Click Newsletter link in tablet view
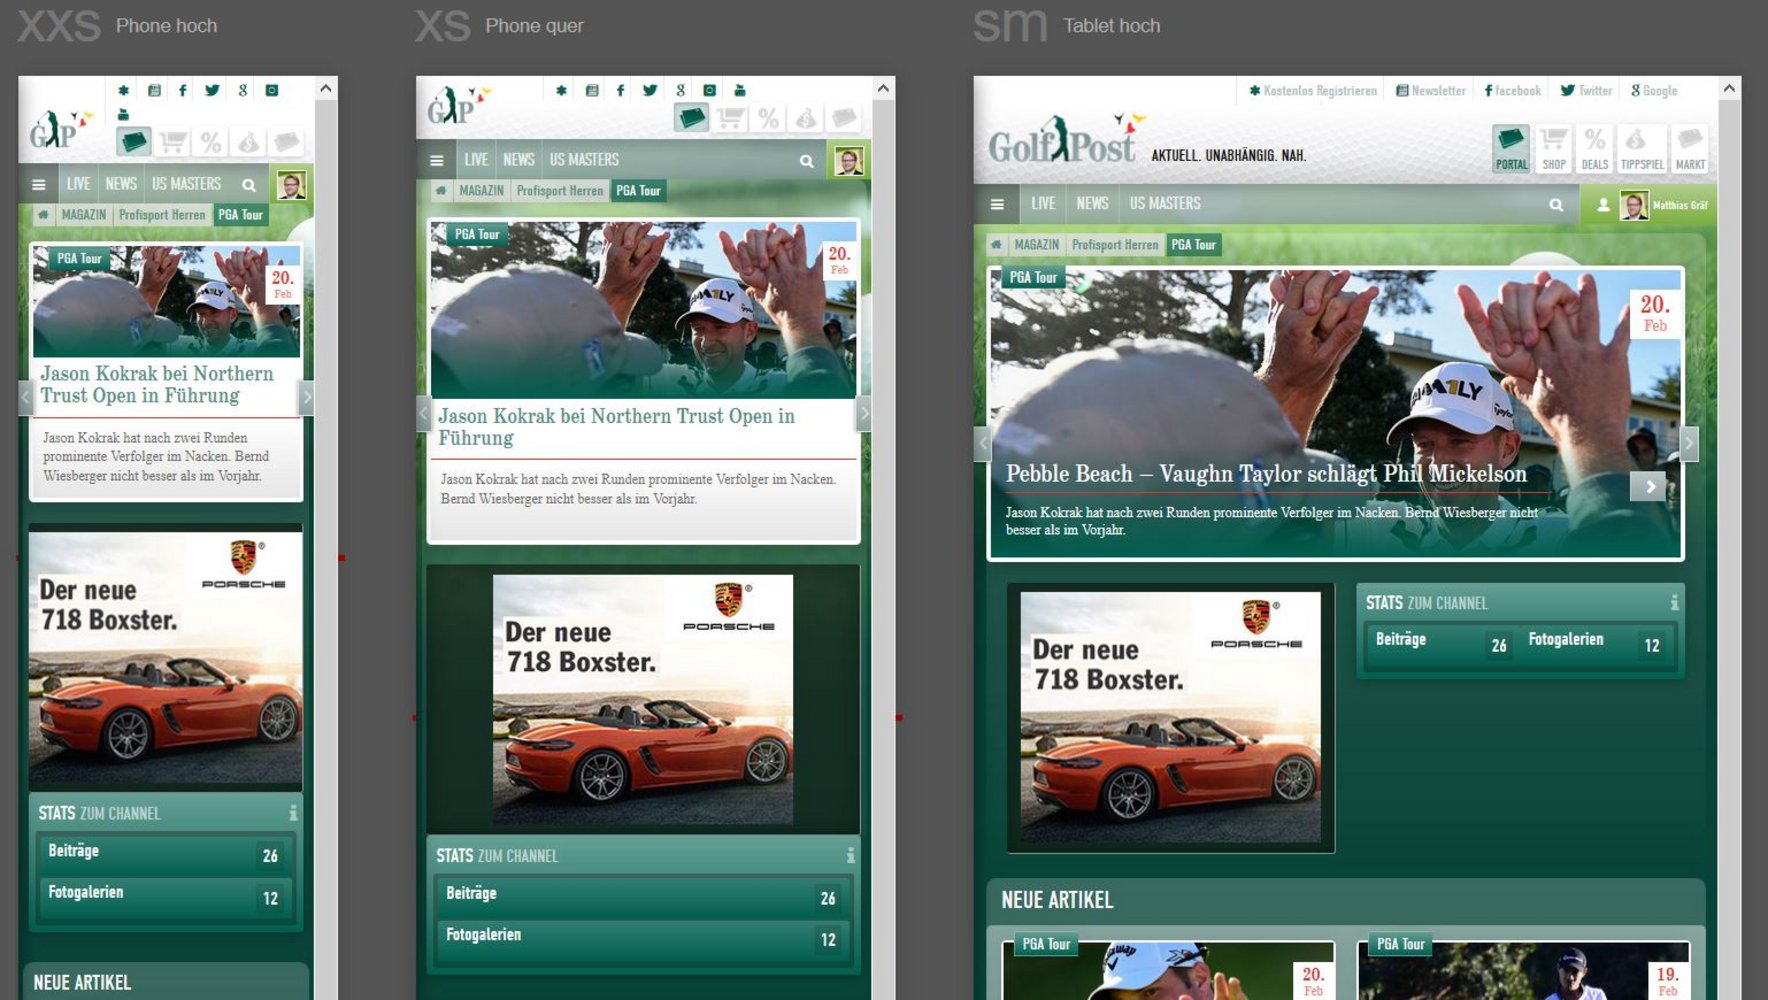Screen dimensions: 1768x1000 [1431, 91]
